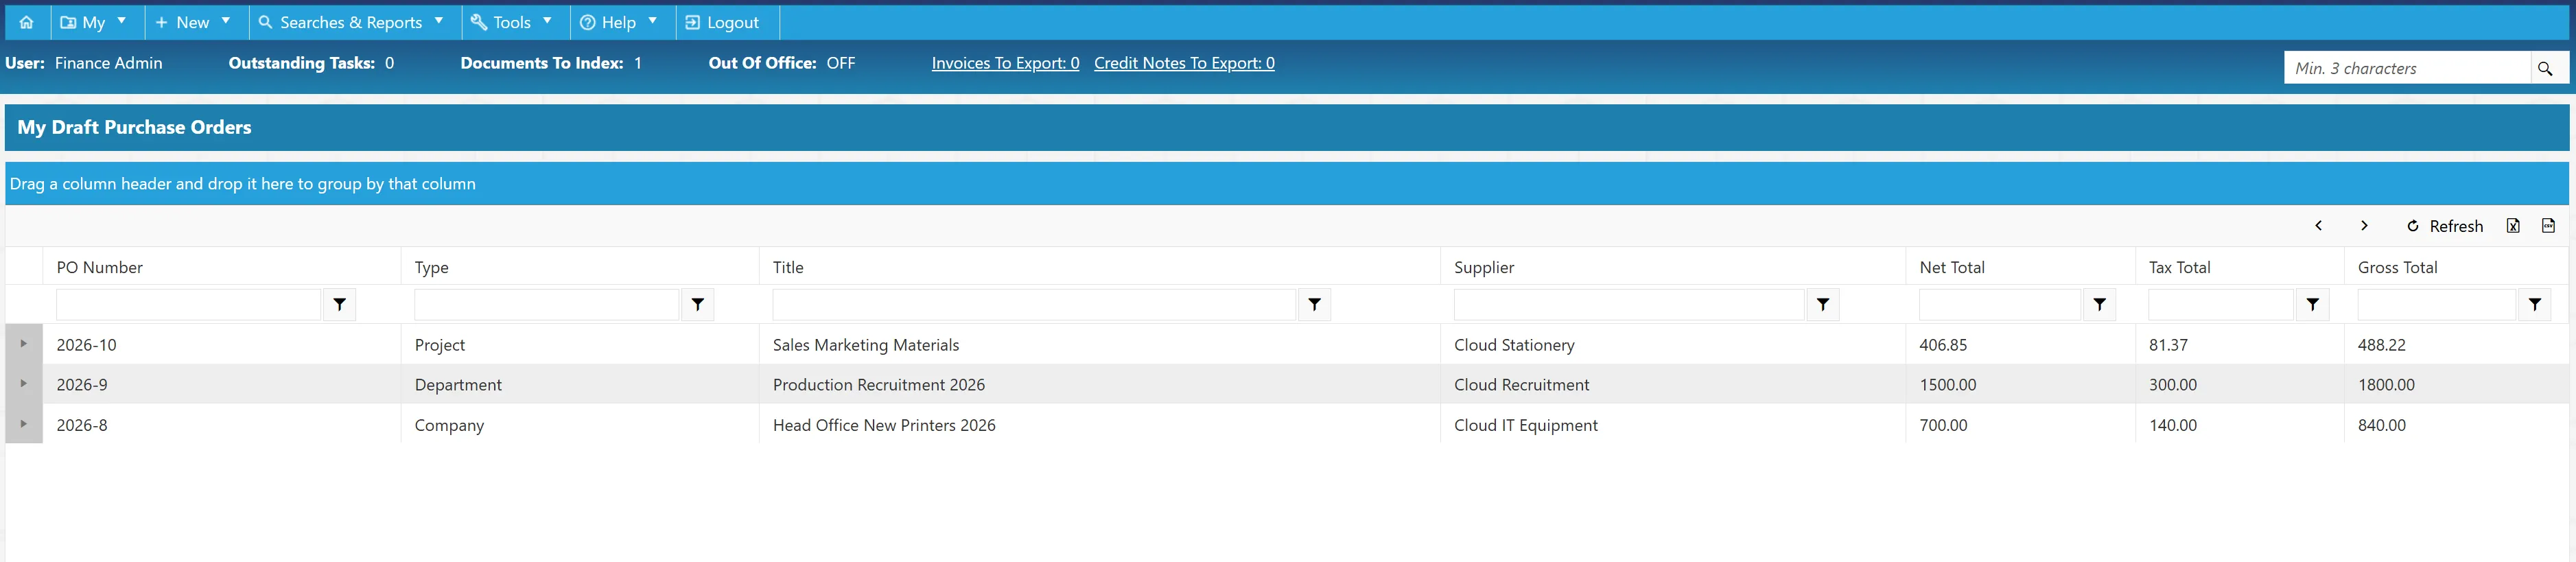Expand row 2026-10 details

(24, 344)
